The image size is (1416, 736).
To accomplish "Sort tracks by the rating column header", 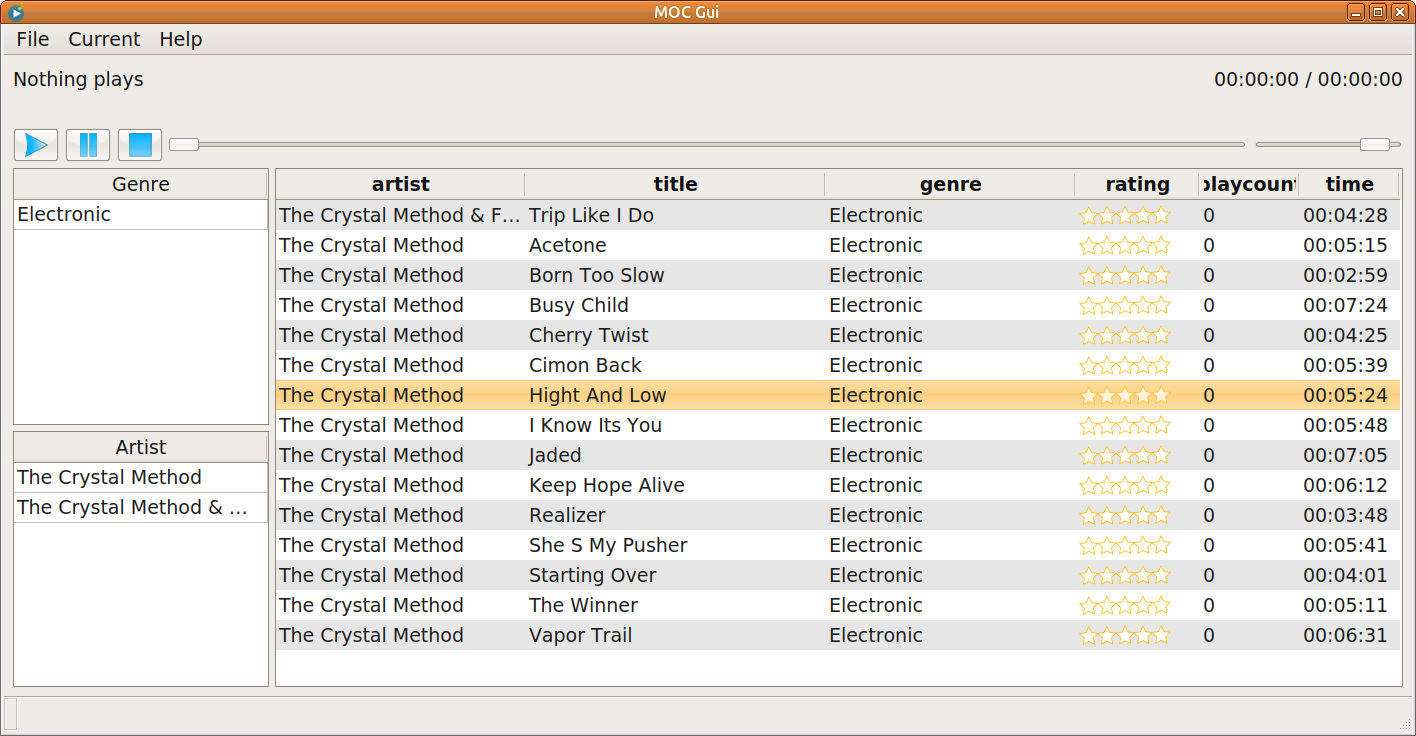I will click(x=1137, y=184).
